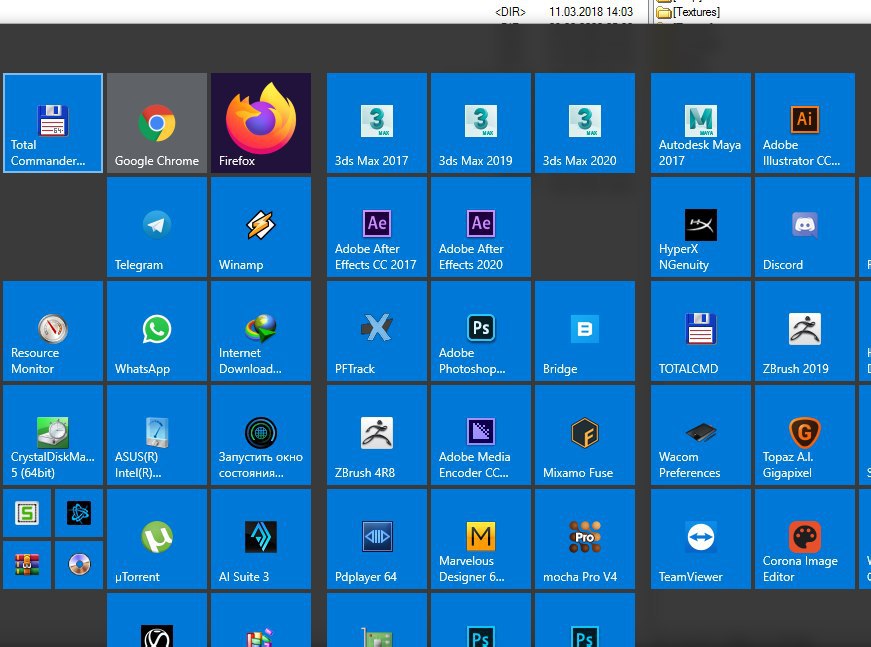Open Internet Download Manager tile
Screen dimensions: 871x647
(261, 331)
